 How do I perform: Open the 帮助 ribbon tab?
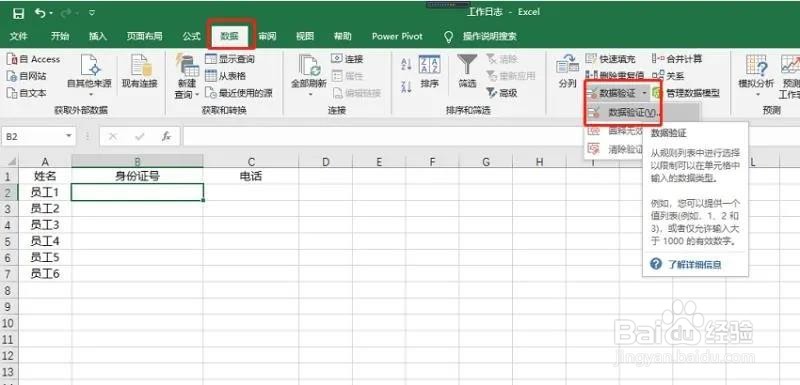click(343, 36)
